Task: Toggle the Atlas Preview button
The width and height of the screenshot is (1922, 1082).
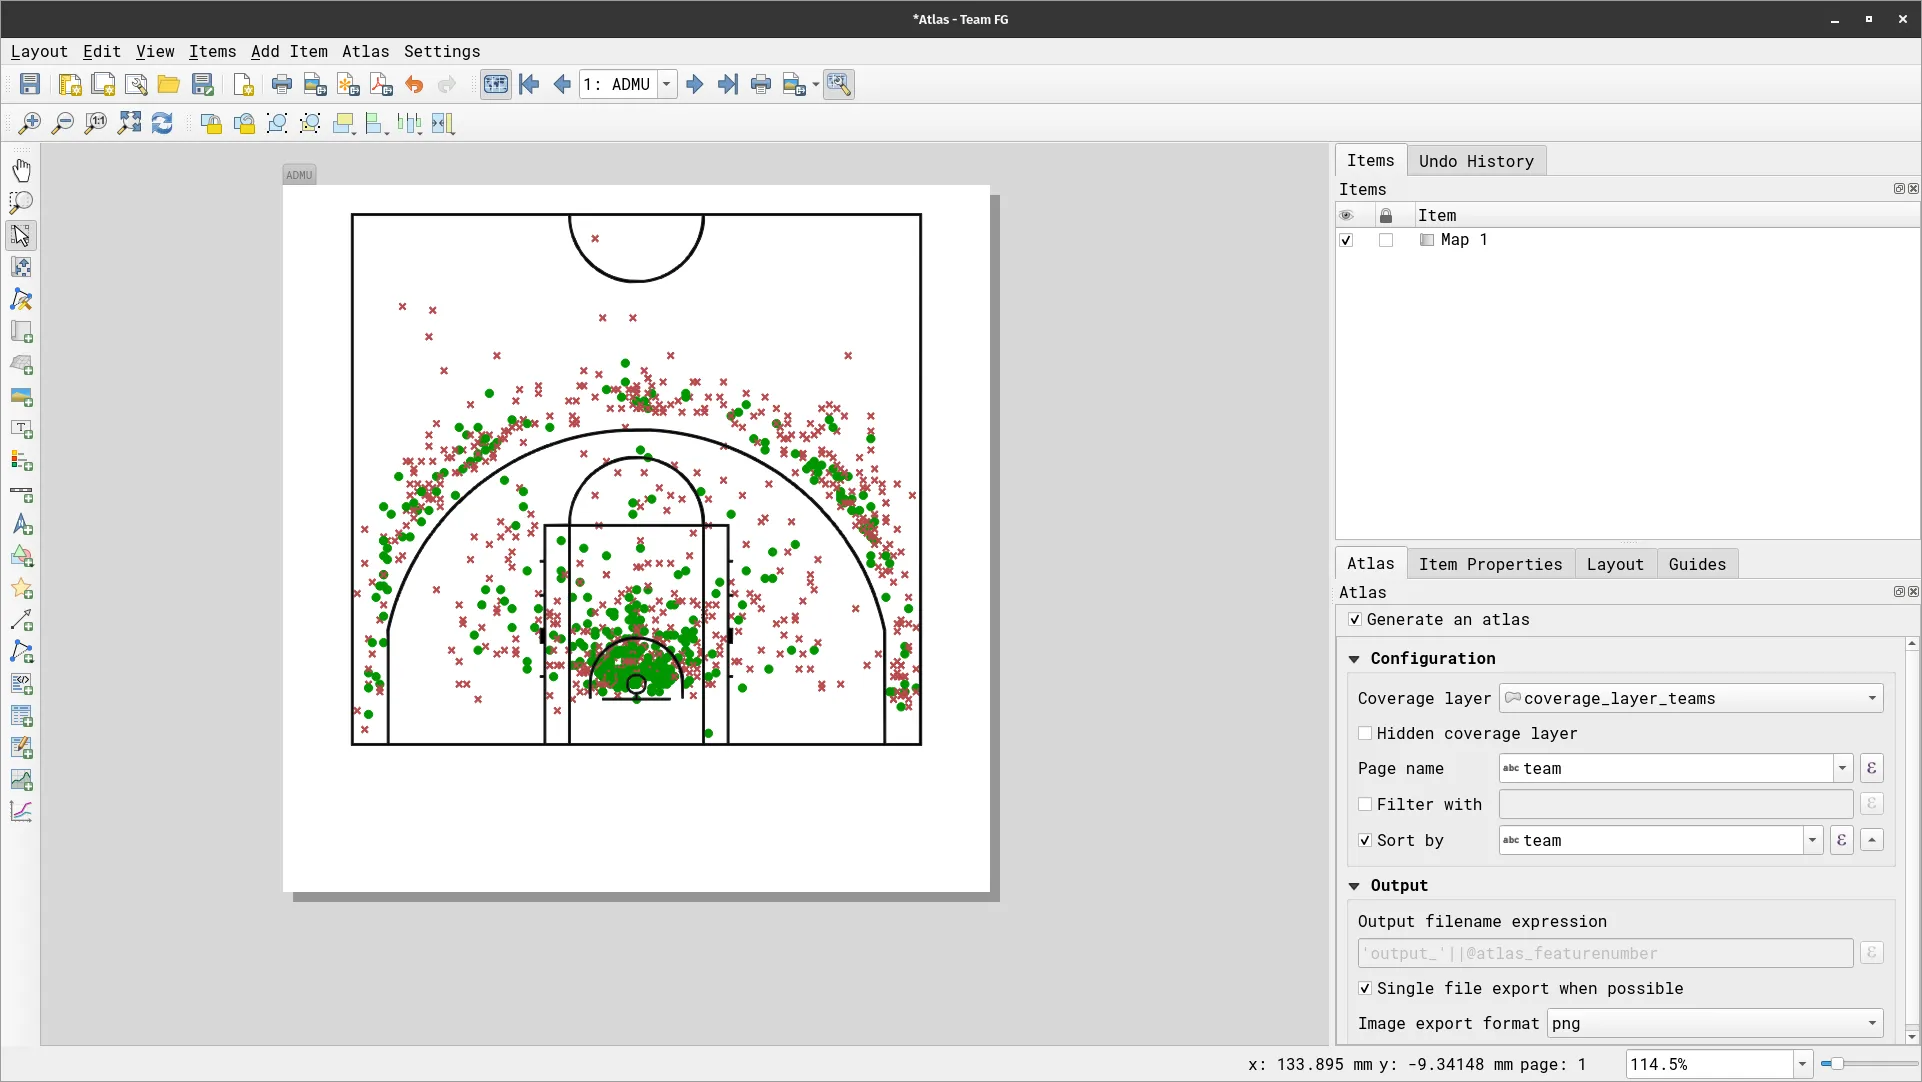Action: pyautogui.click(x=495, y=85)
